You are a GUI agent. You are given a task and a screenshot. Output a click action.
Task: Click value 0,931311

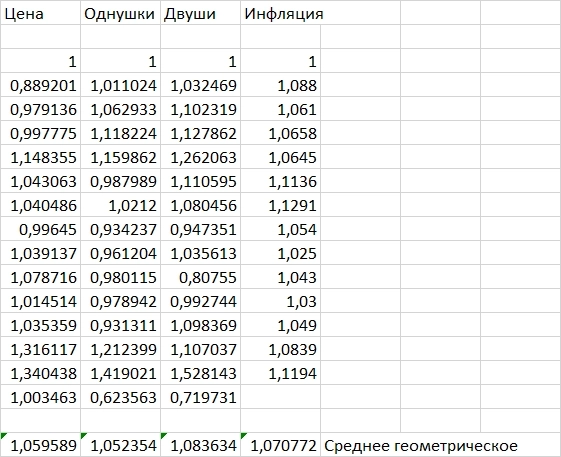coord(123,325)
